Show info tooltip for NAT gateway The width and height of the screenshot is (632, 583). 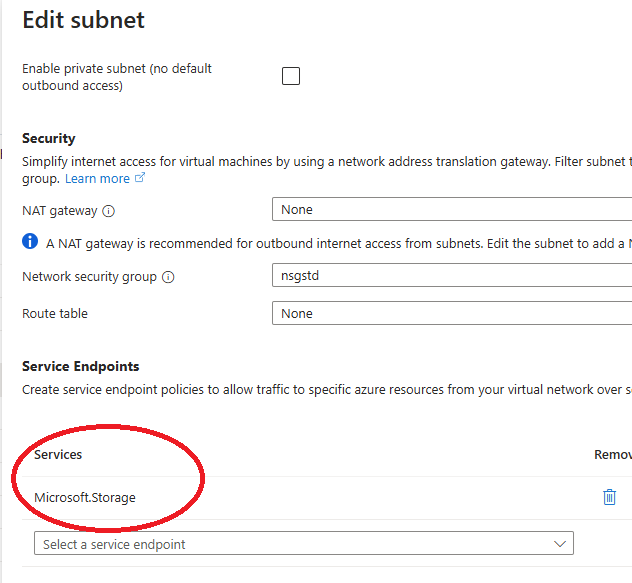click(108, 211)
